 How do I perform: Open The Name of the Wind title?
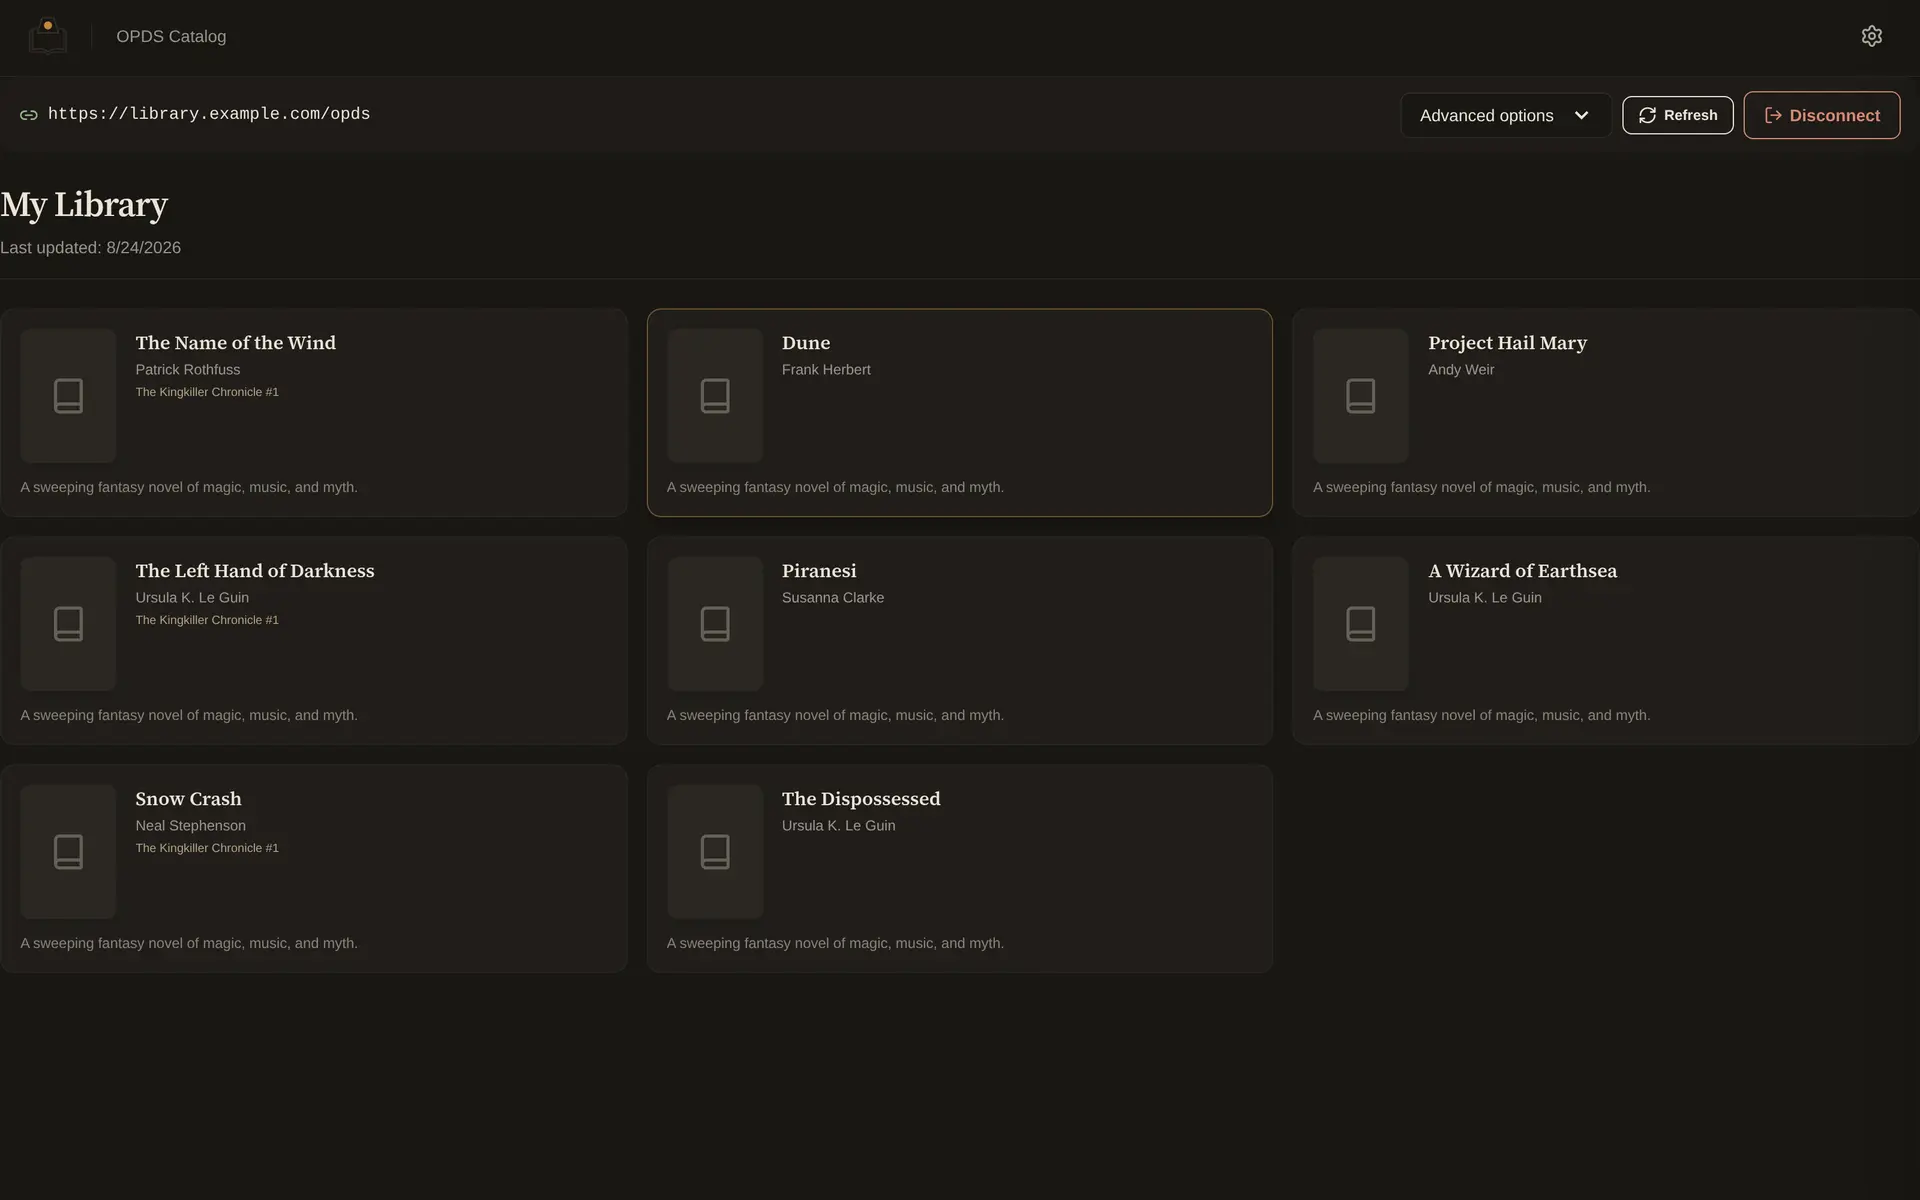(235, 343)
